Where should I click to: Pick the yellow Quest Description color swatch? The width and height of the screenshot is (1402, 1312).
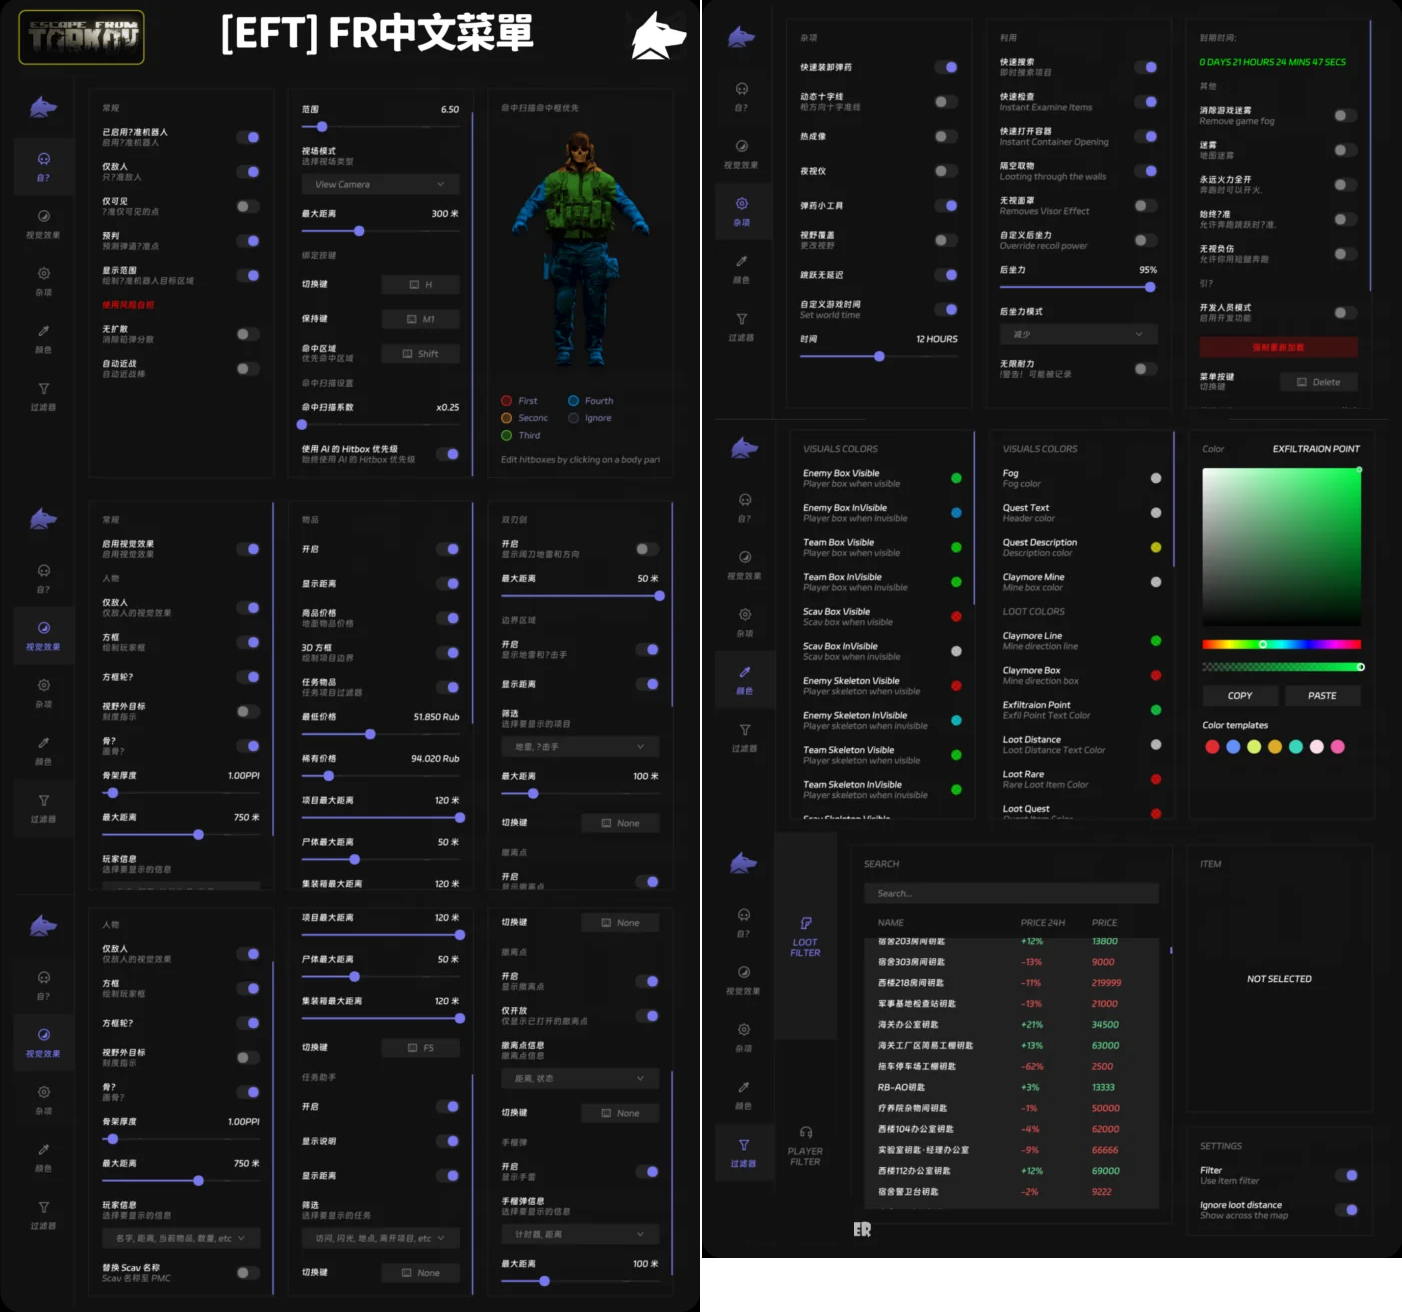coord(1156,547)
